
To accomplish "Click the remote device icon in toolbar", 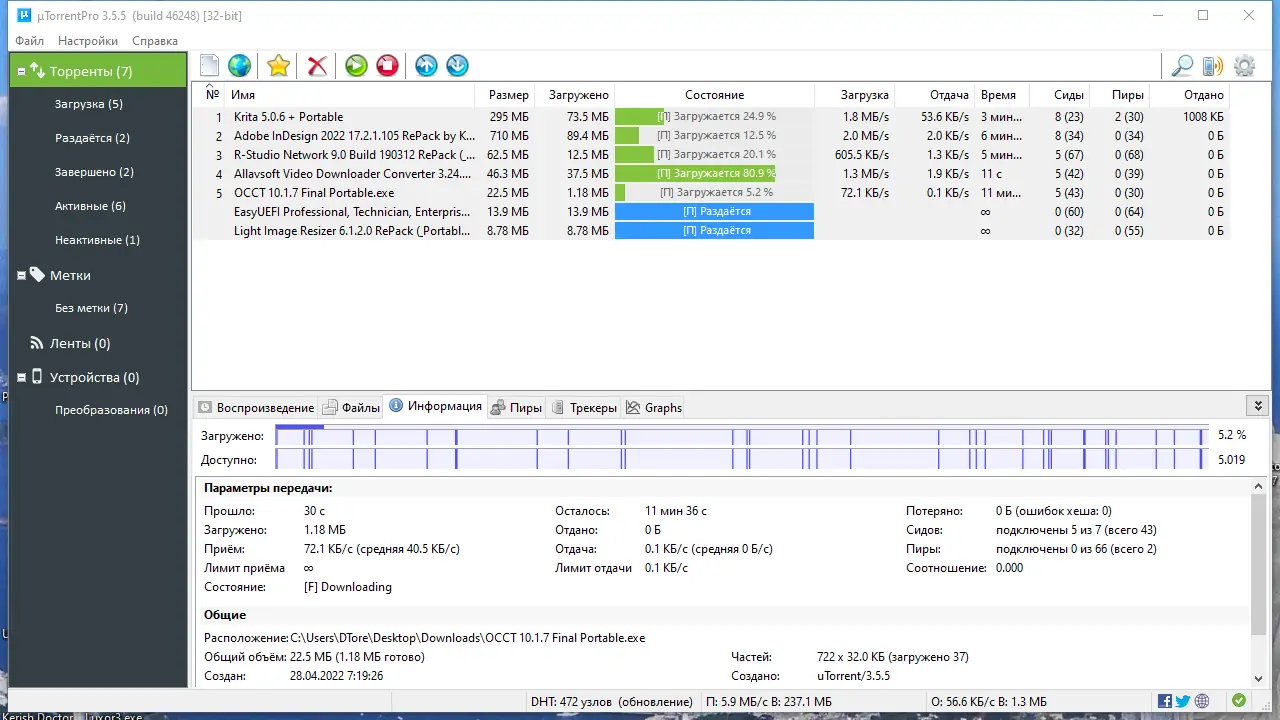I will click(1212, 66).
